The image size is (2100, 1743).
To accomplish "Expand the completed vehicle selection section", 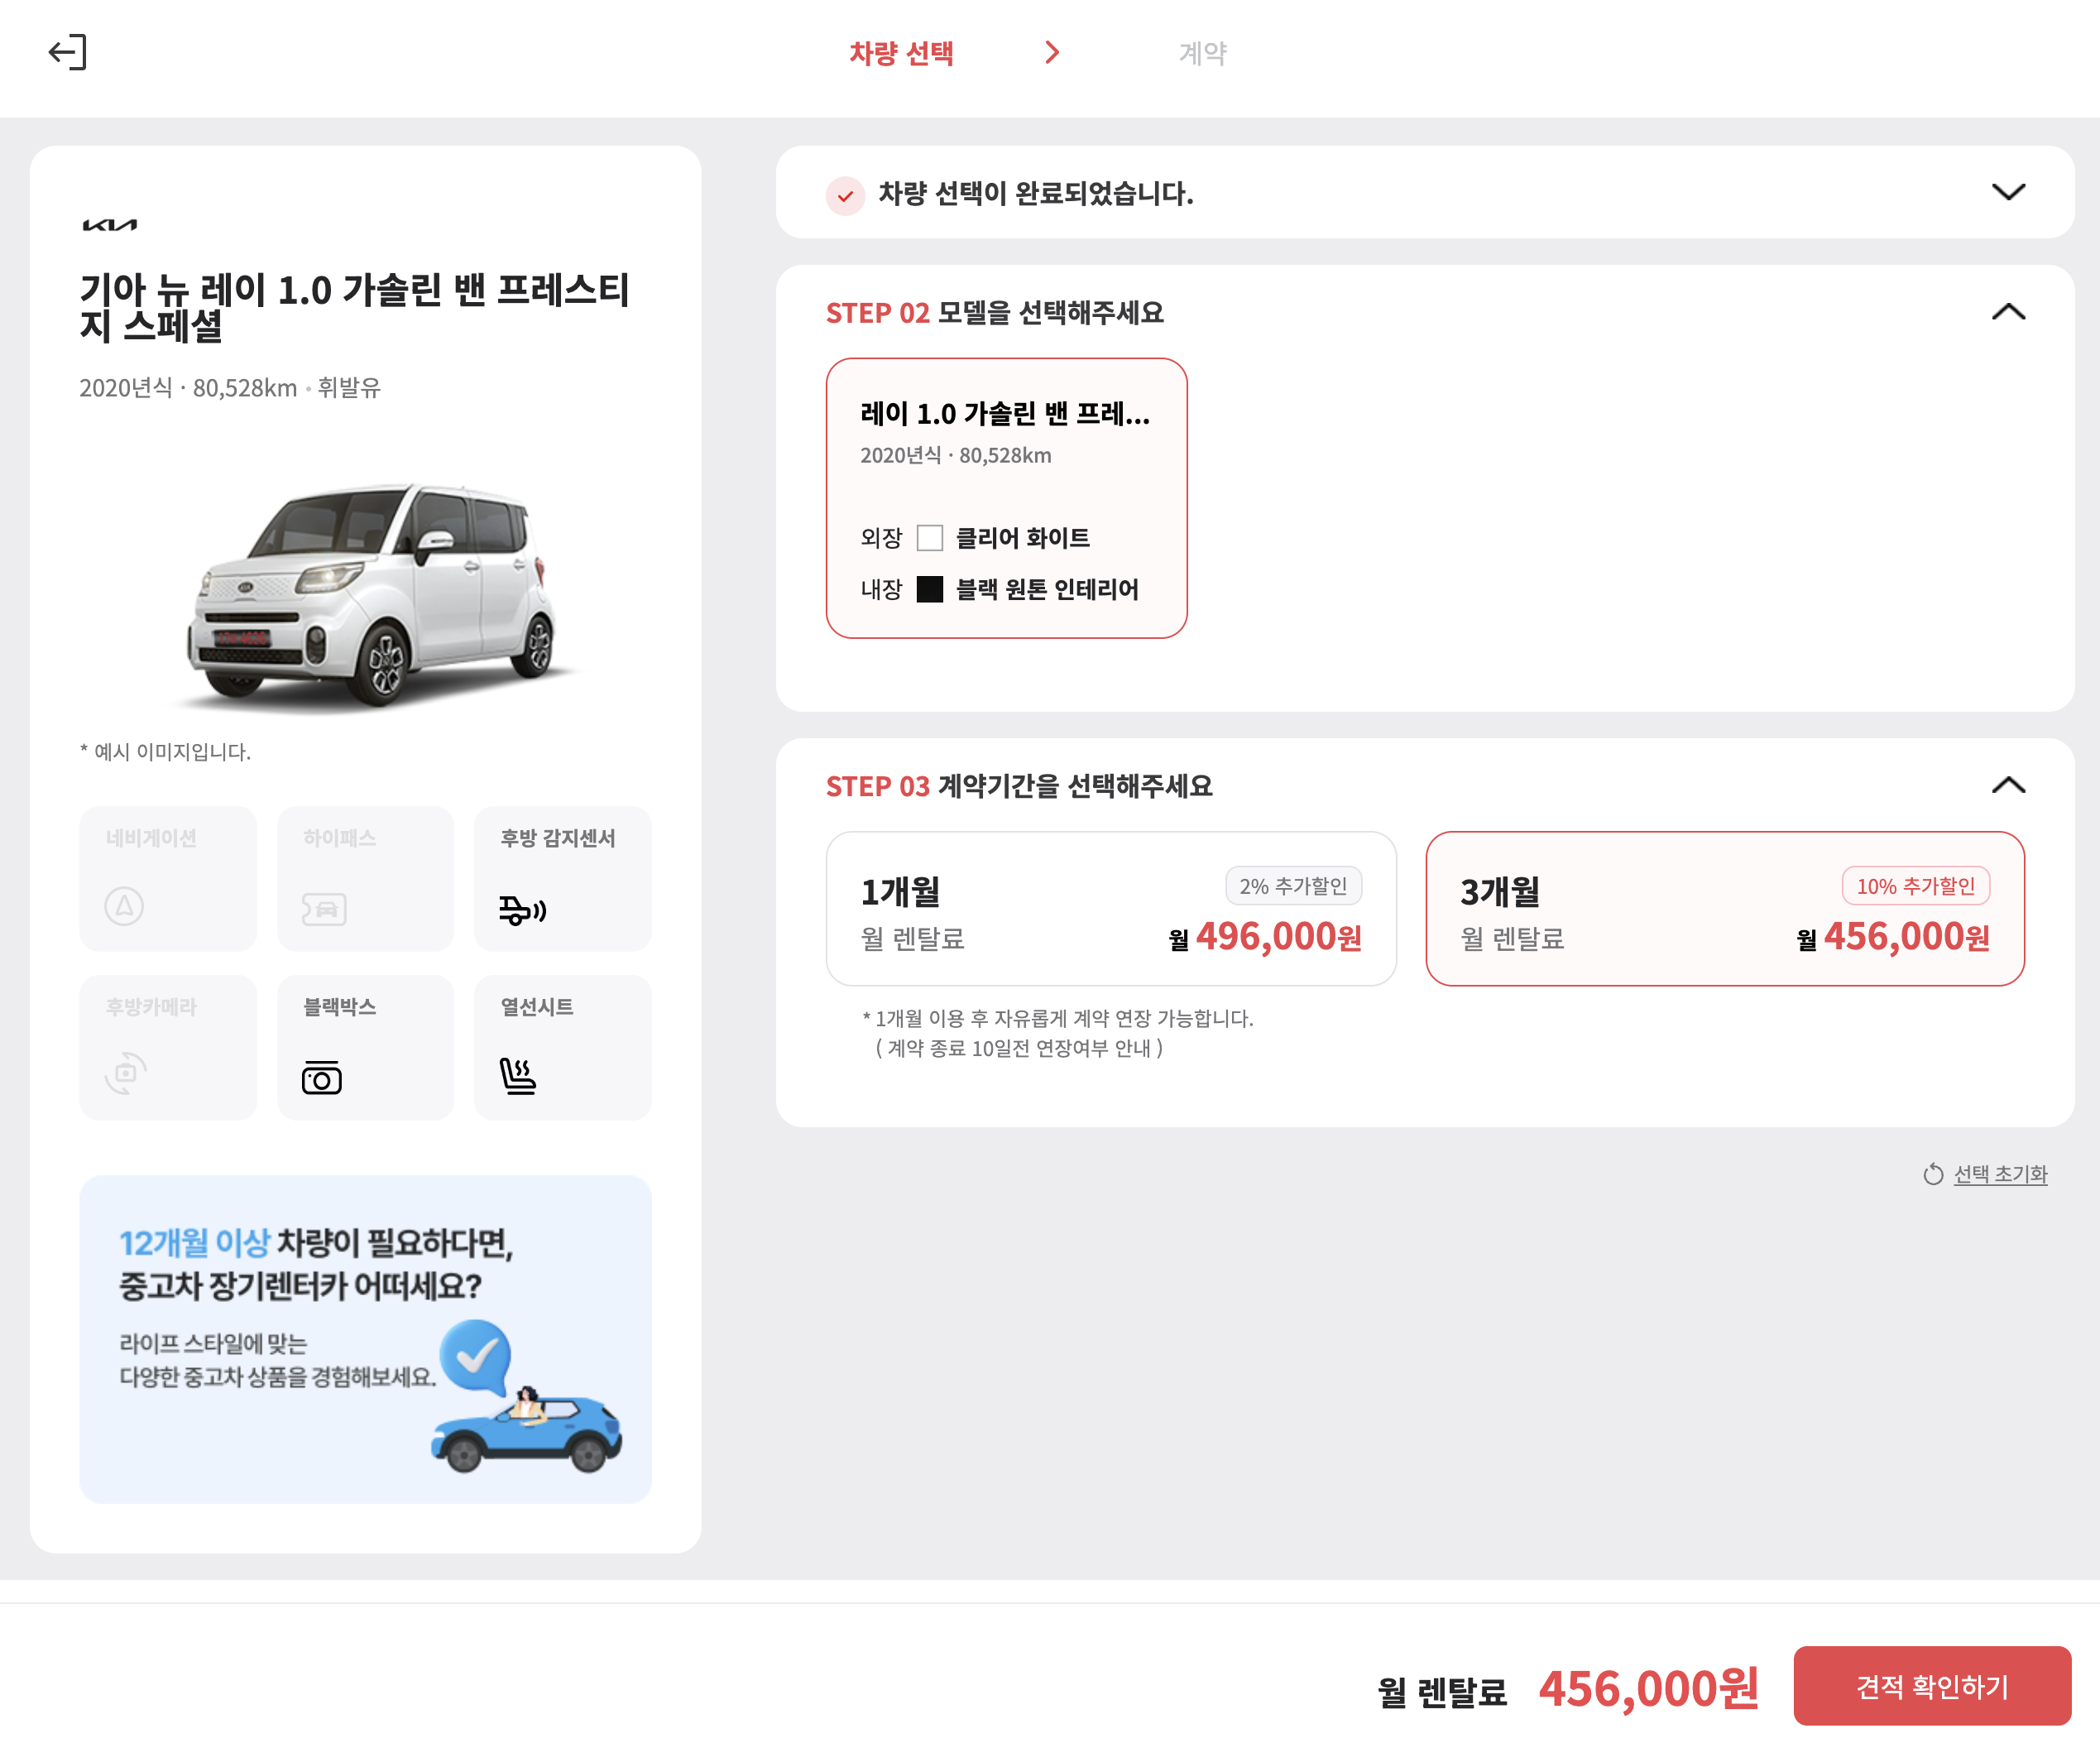I will (2007, 192).
